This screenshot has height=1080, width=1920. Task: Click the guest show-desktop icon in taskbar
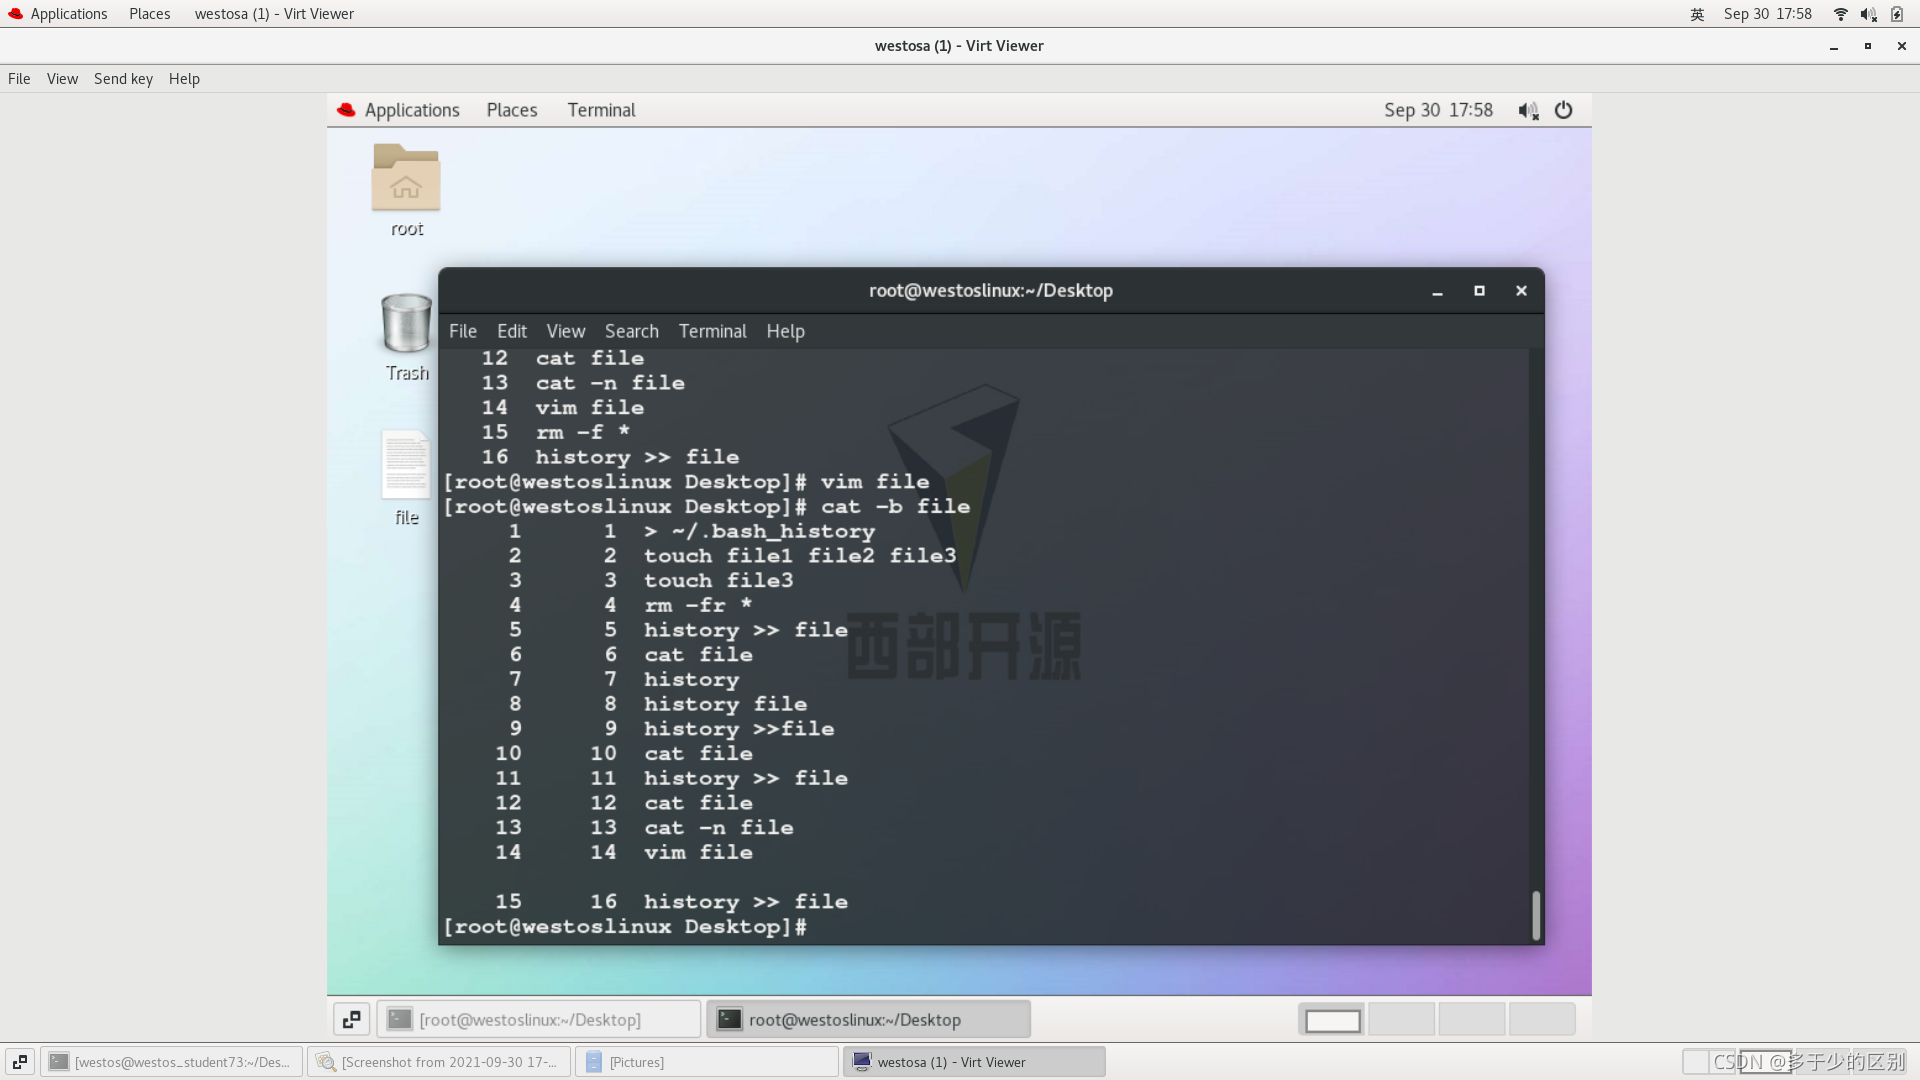pos(351,1019)
